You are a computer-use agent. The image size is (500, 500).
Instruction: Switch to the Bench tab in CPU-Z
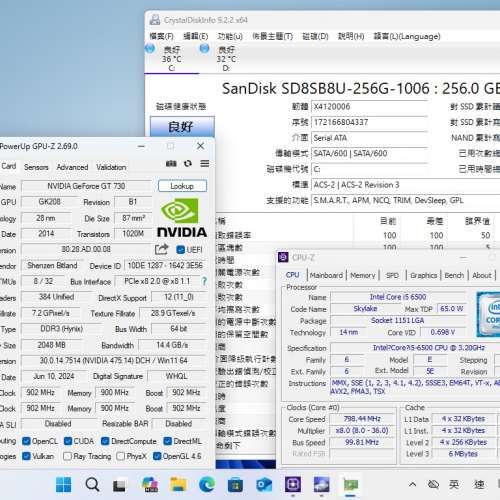pyautogui.click(x=454, y=275)
